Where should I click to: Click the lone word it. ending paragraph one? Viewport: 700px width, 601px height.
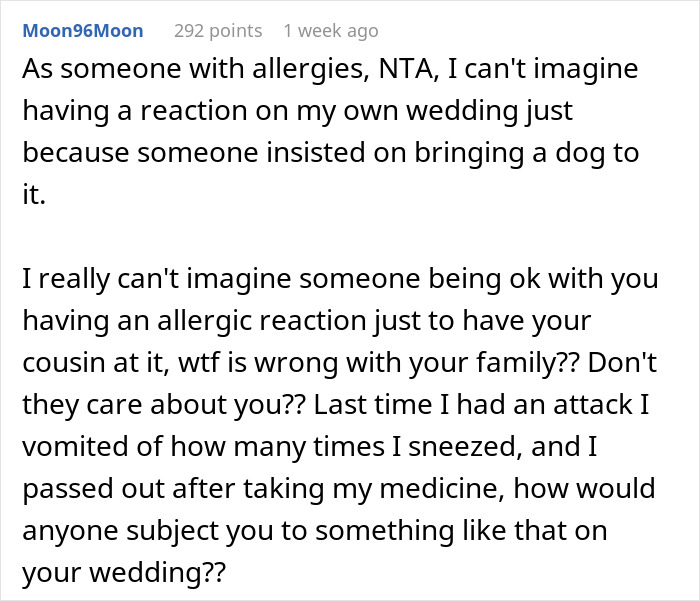click(x=33, y=197)
